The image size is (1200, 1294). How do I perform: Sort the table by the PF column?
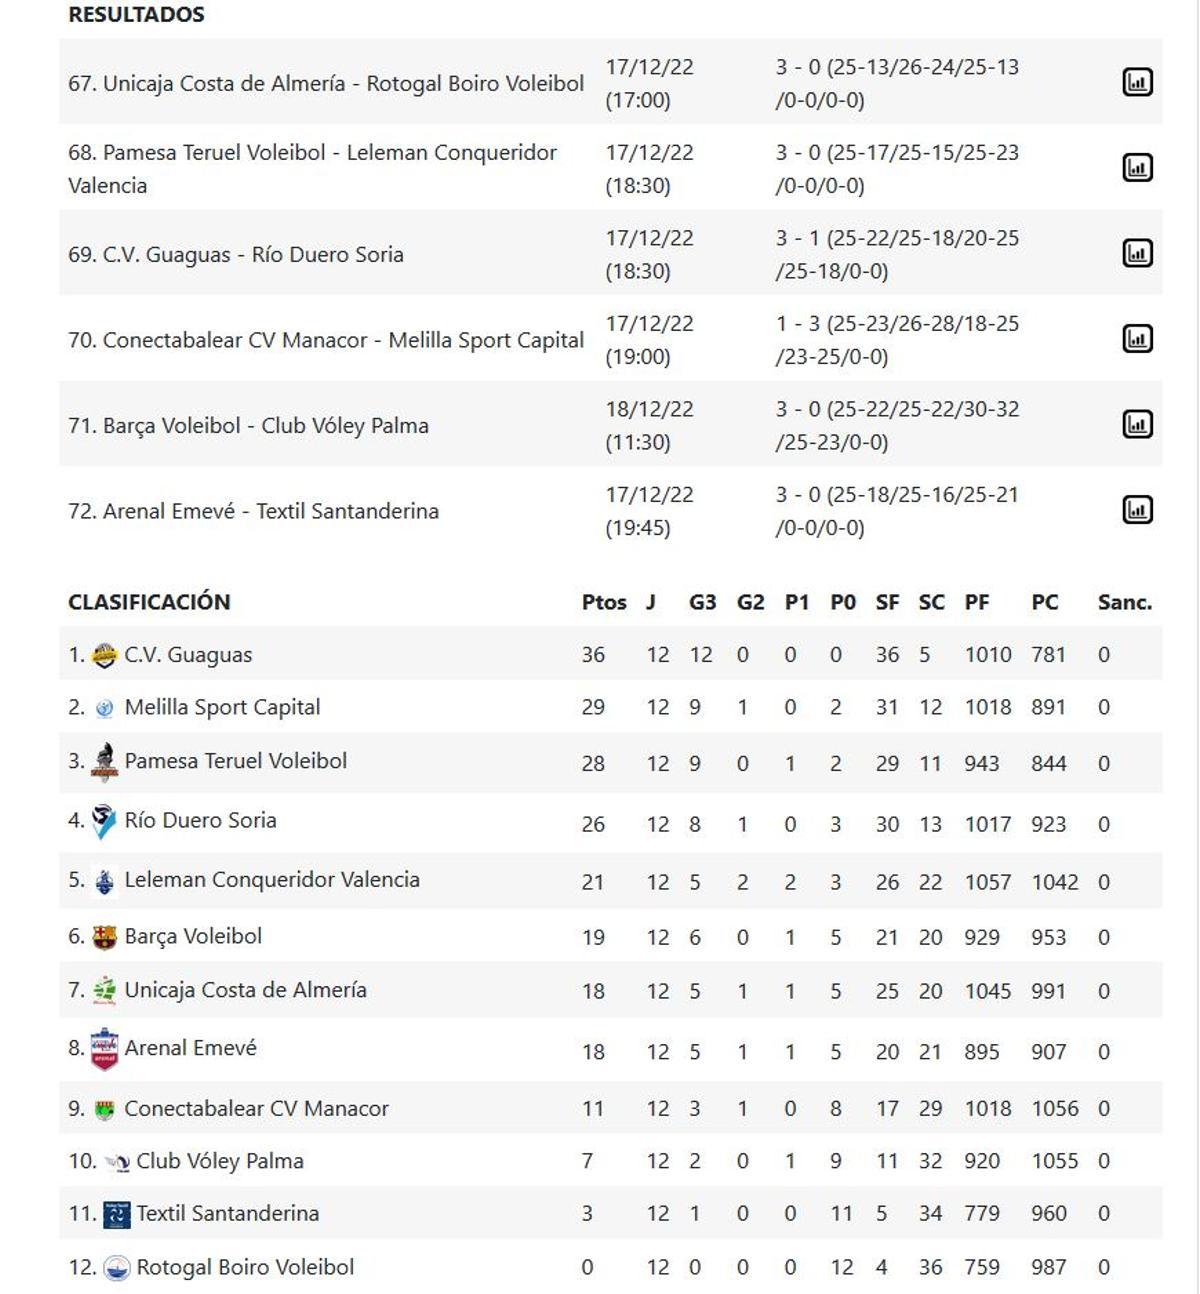(x=978, y=602)
